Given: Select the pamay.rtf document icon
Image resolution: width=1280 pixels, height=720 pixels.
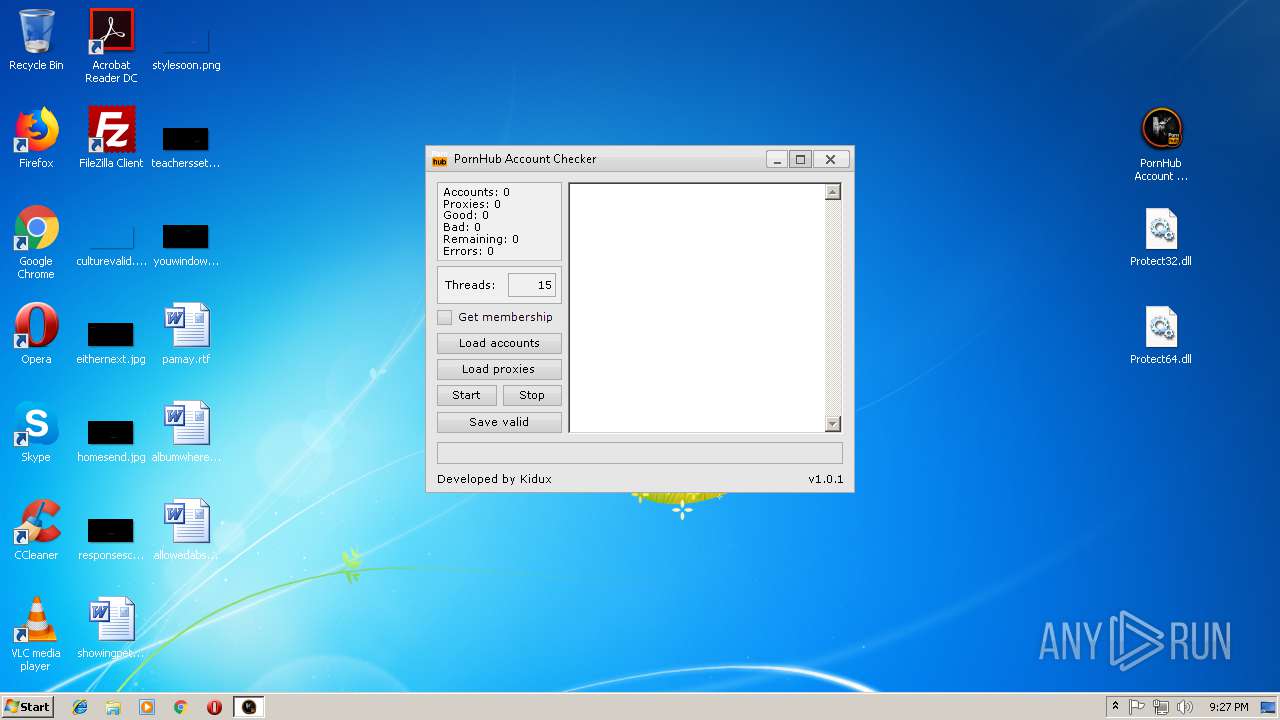Looking at the screenshot, I should [x=186, y=334].
